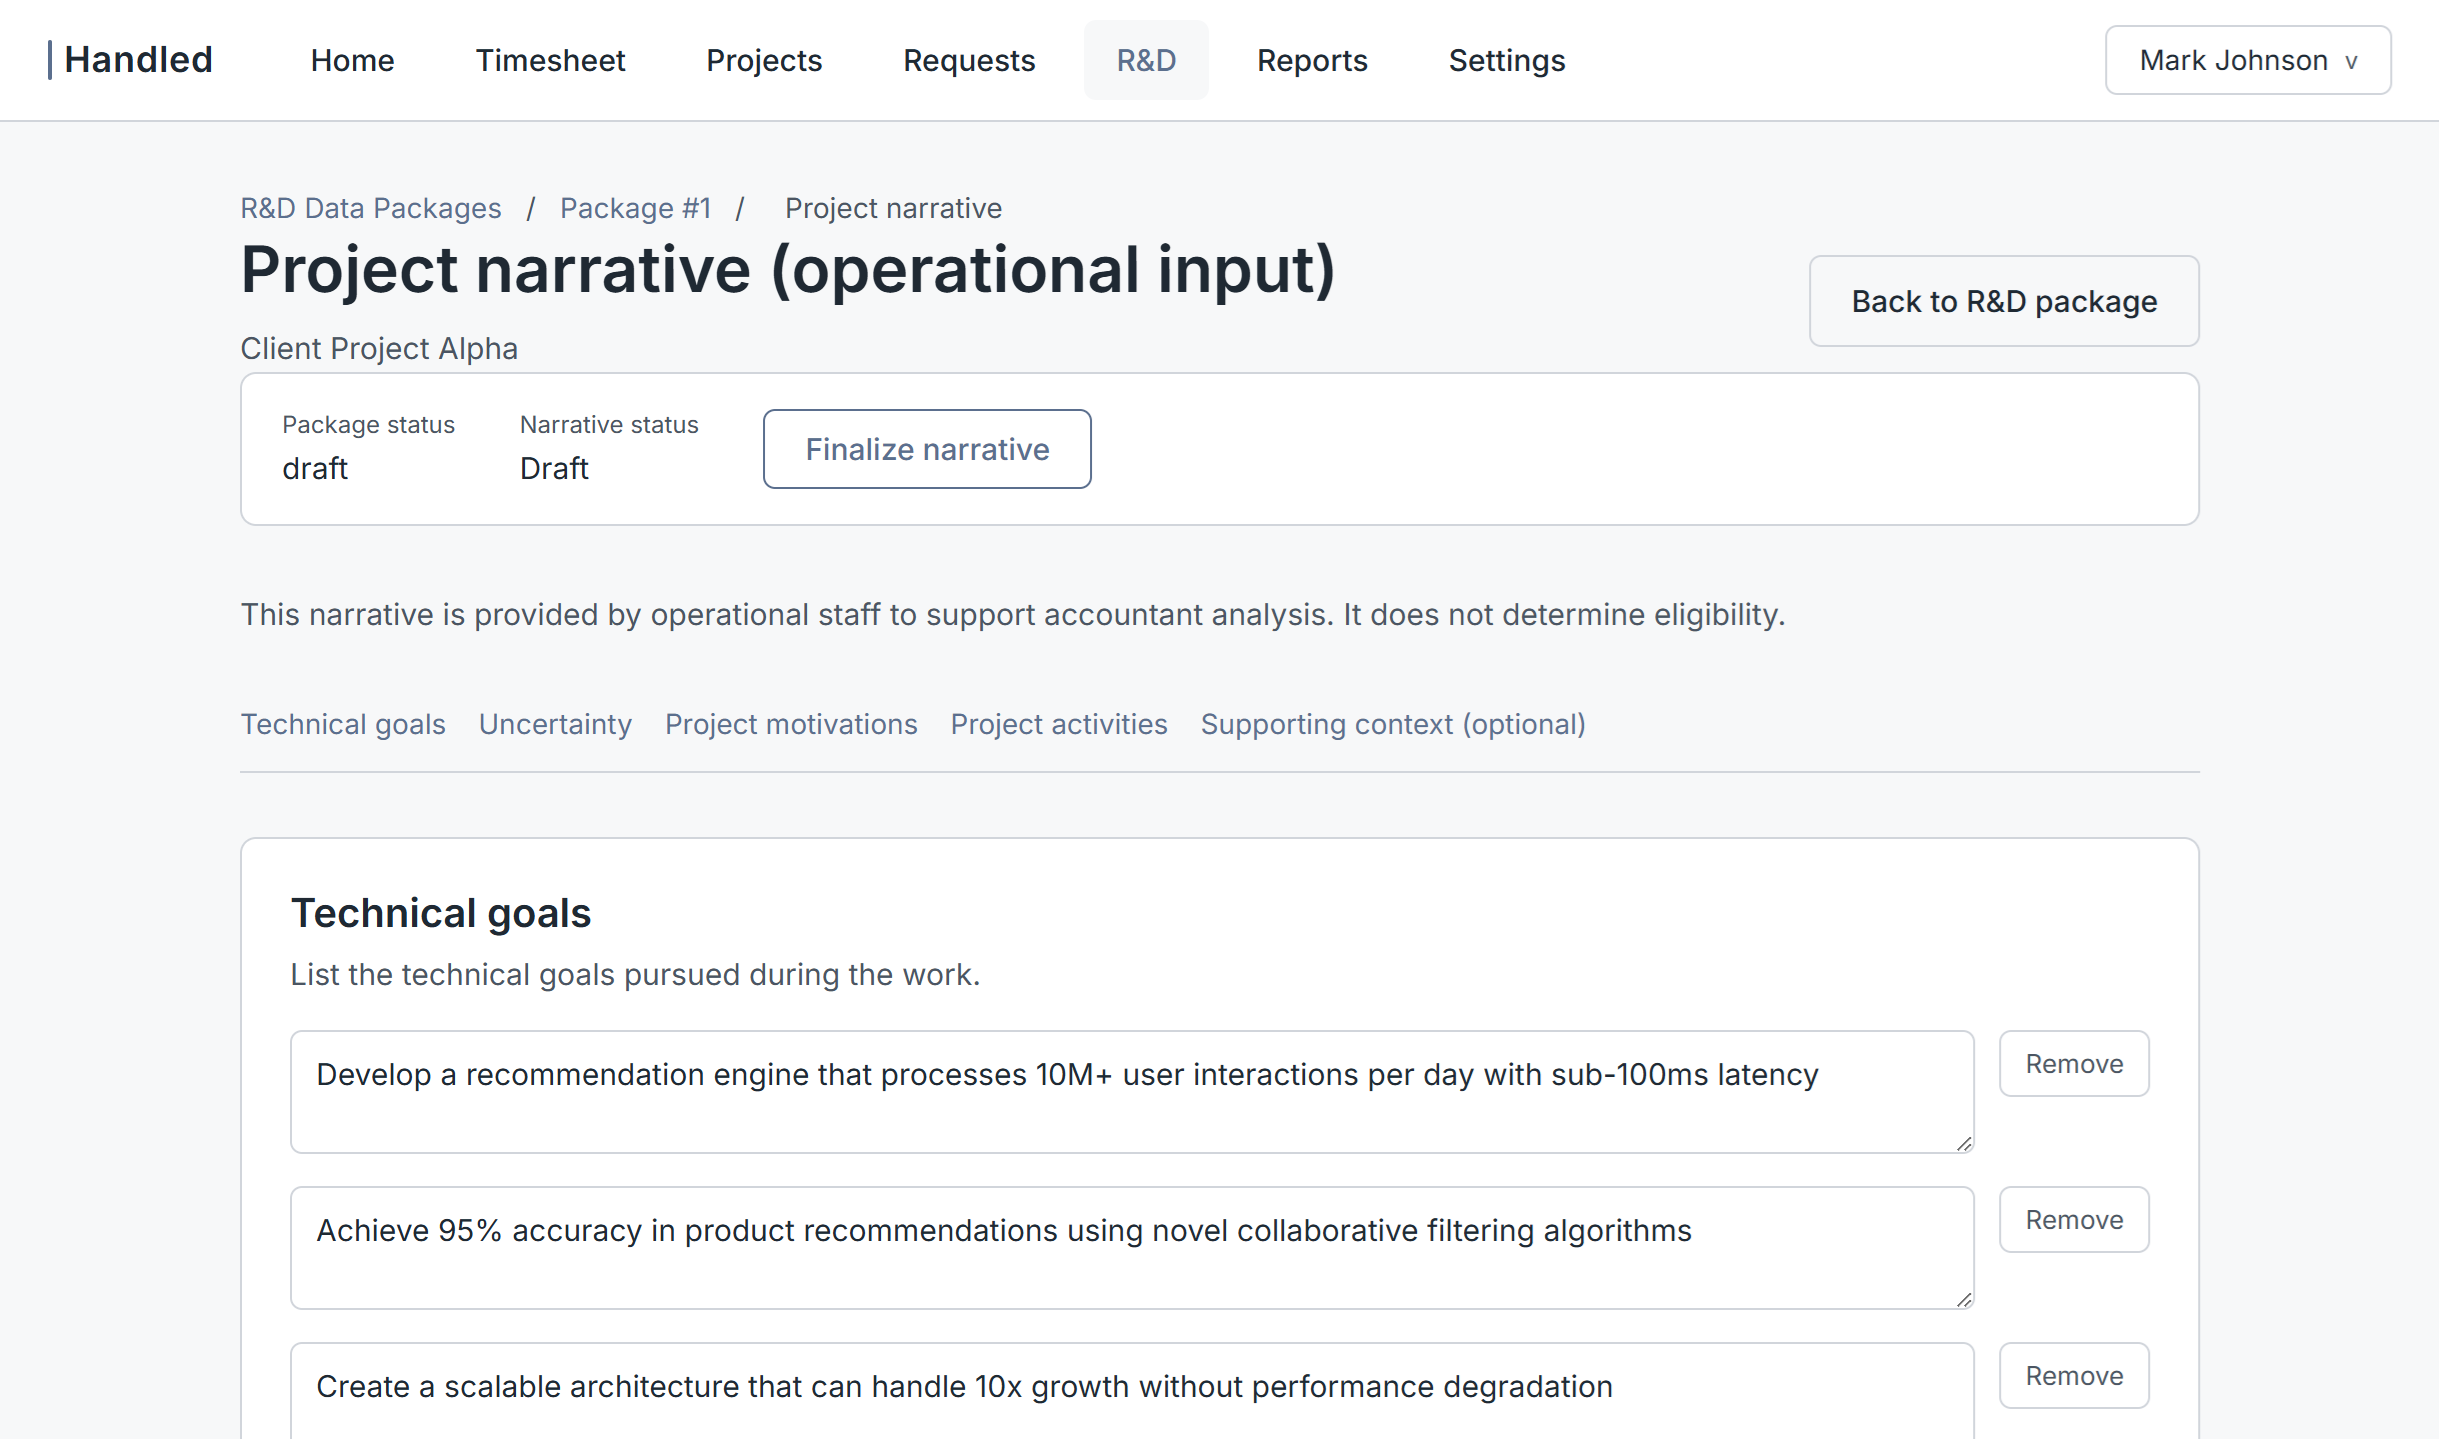The width and height of the screenshot is (2439, 1439).
Task: Remove the 95% accuracy goal
Action: pyautogui.click(x=2074, y=1219)
